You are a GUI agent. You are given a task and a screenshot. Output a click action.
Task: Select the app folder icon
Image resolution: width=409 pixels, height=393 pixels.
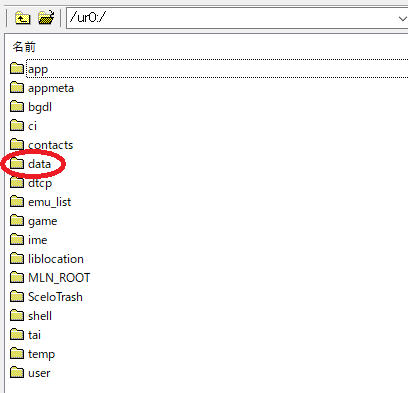[x=17, y=68]
